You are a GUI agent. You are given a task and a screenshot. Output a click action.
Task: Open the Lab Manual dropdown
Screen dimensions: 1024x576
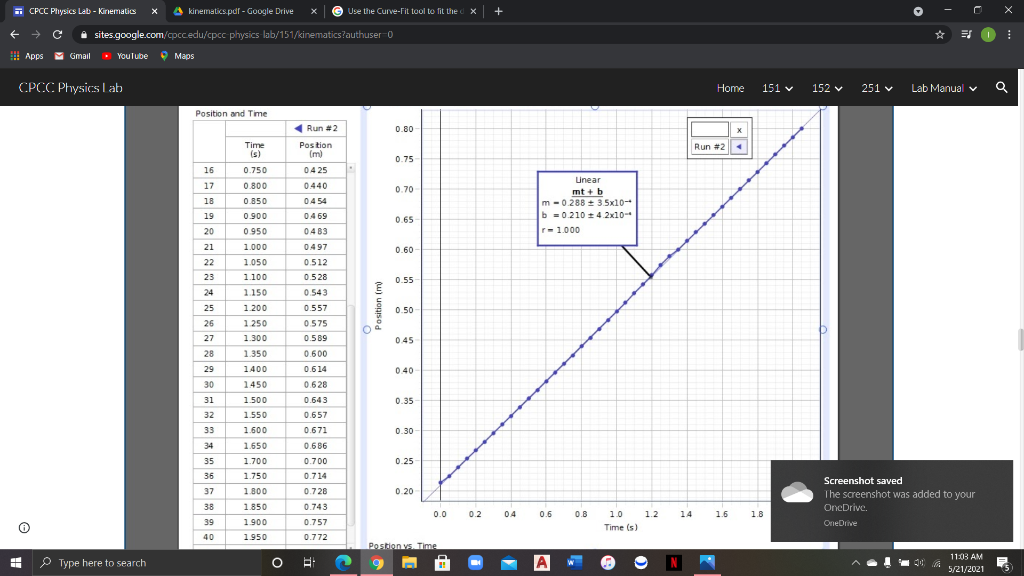tap(944, 88)
